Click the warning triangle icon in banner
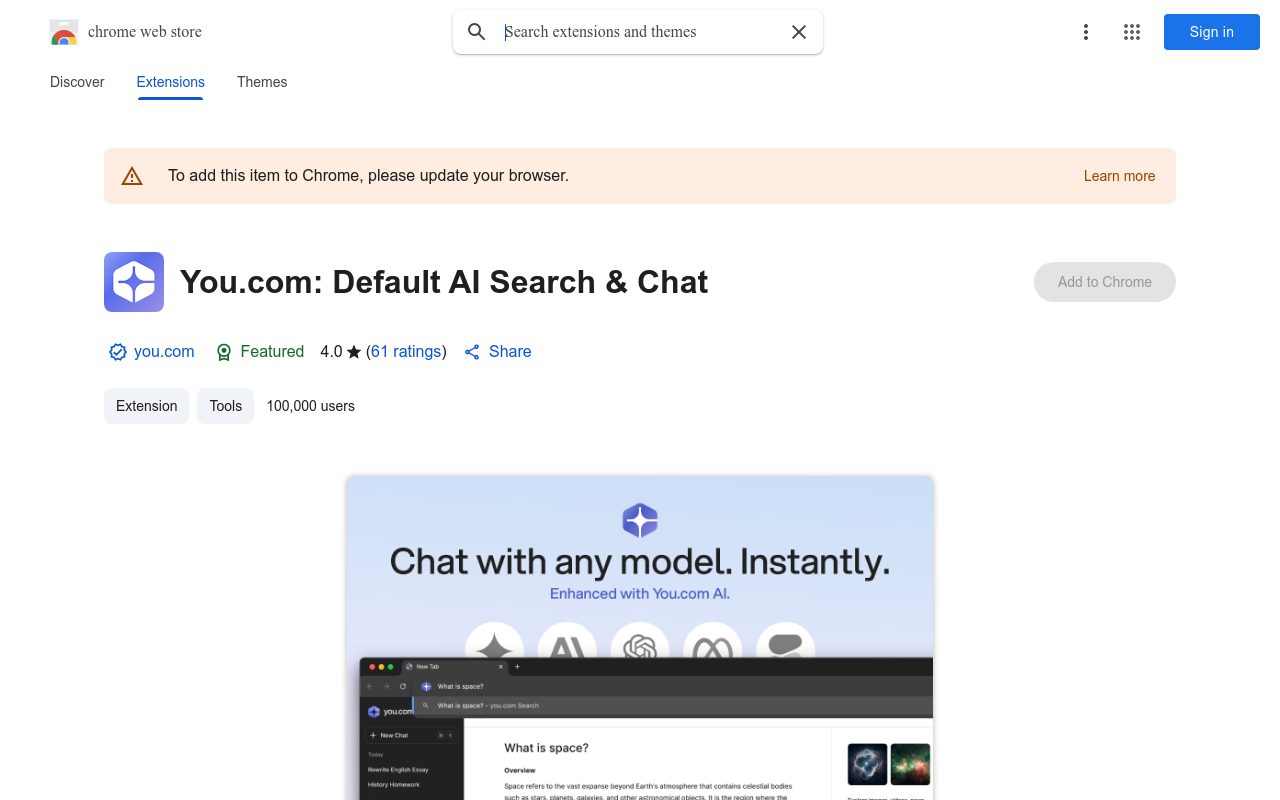Viewport: 1280px width, 800px height. click(x=132, y=176)
